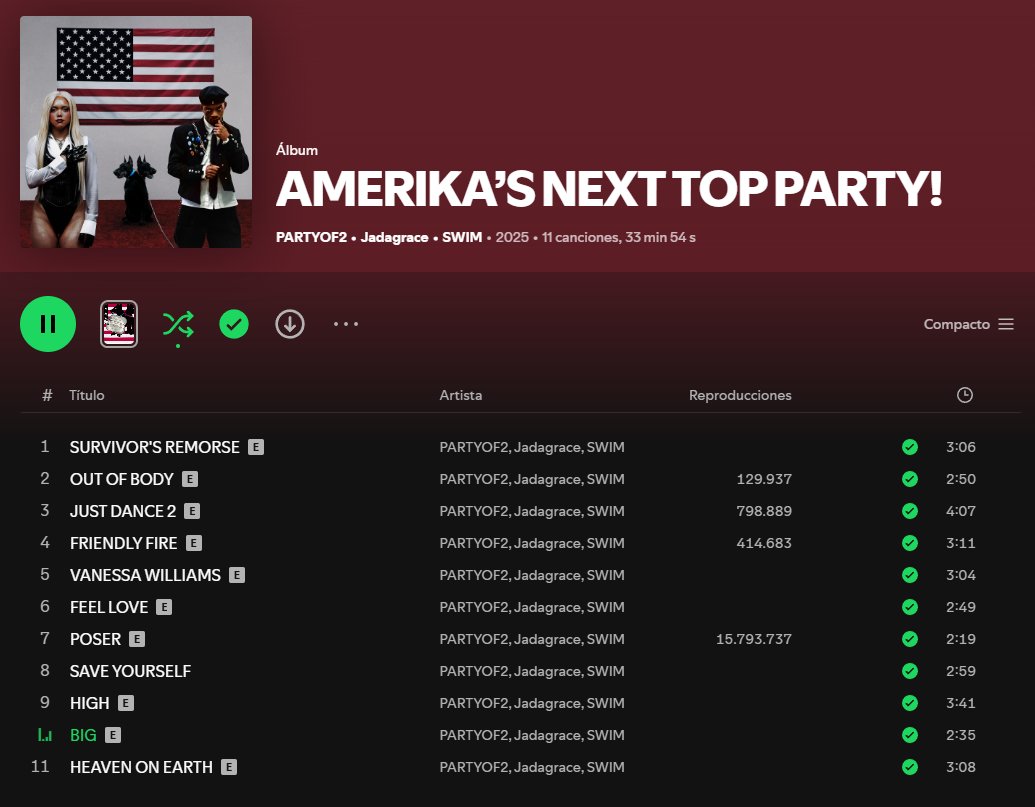Toggle saved check for VANESSA WILLIAMS
Screen dimensions: 1035x807
click(x=910, y=575)
